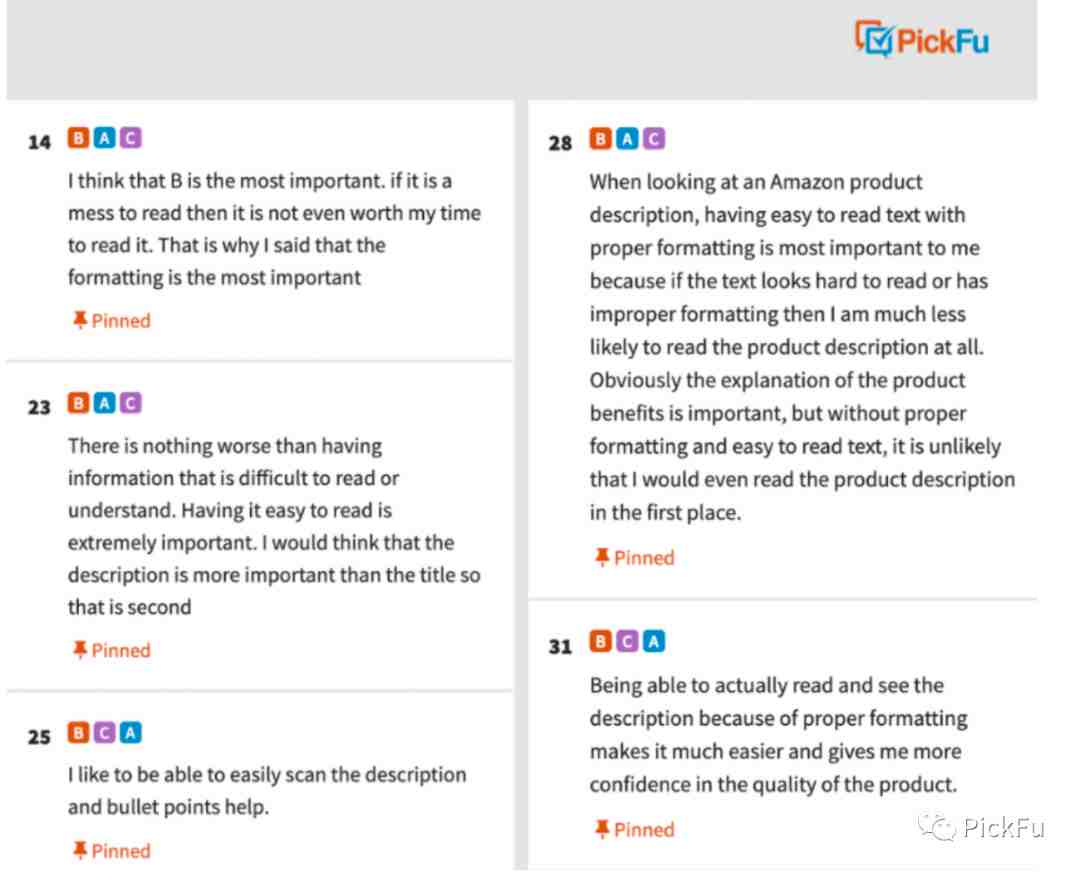
Task: Click the blue A badge on response 31
Action: click(654, 641)
